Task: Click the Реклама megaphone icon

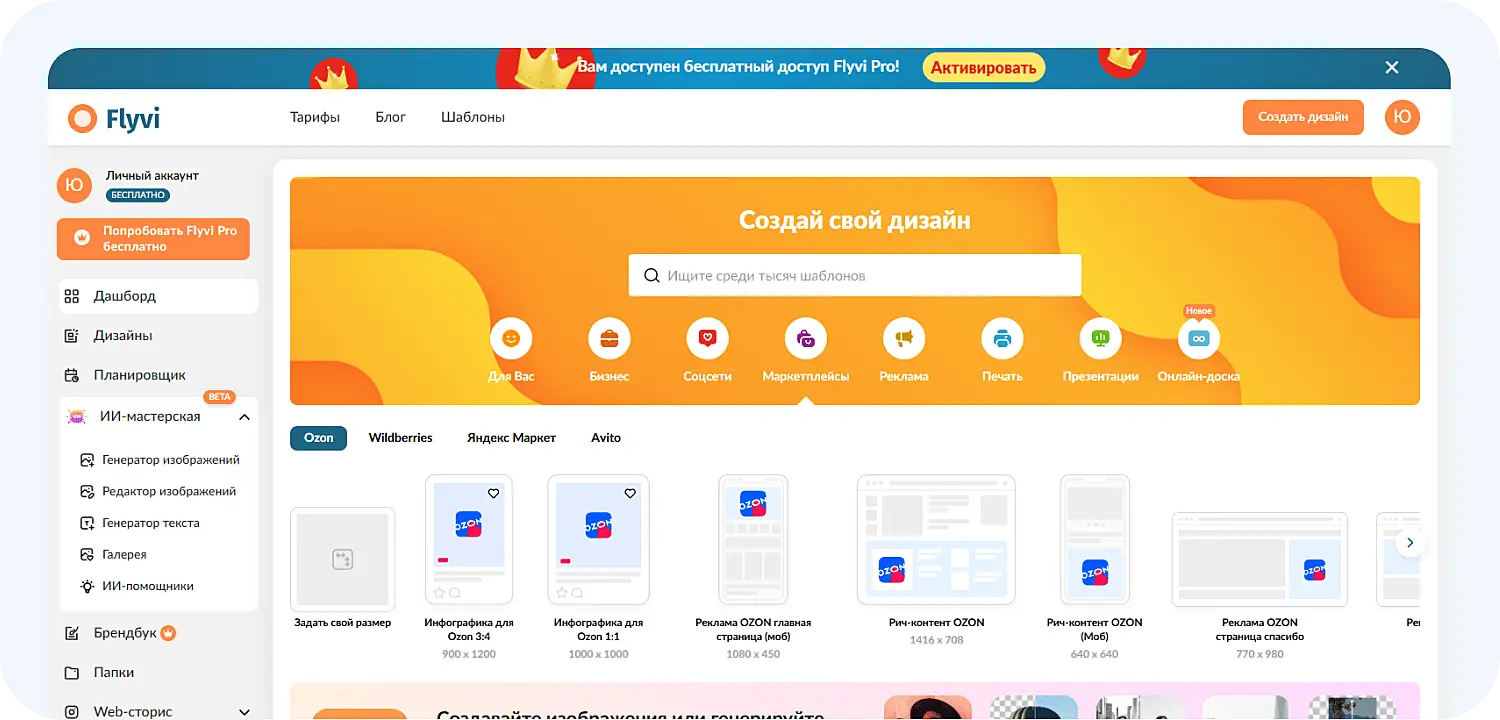Action: click(904, 338)
